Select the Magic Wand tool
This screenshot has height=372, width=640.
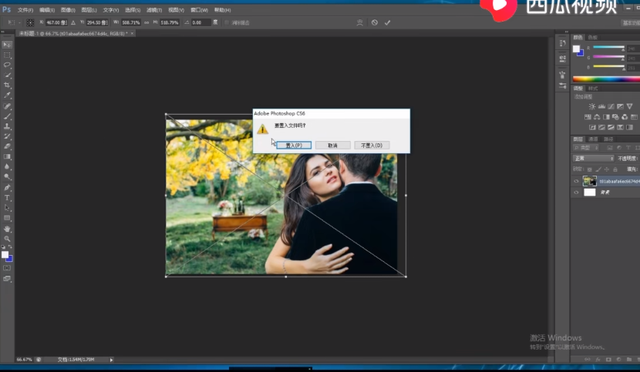pyautogui.click(x=7, y=75)
